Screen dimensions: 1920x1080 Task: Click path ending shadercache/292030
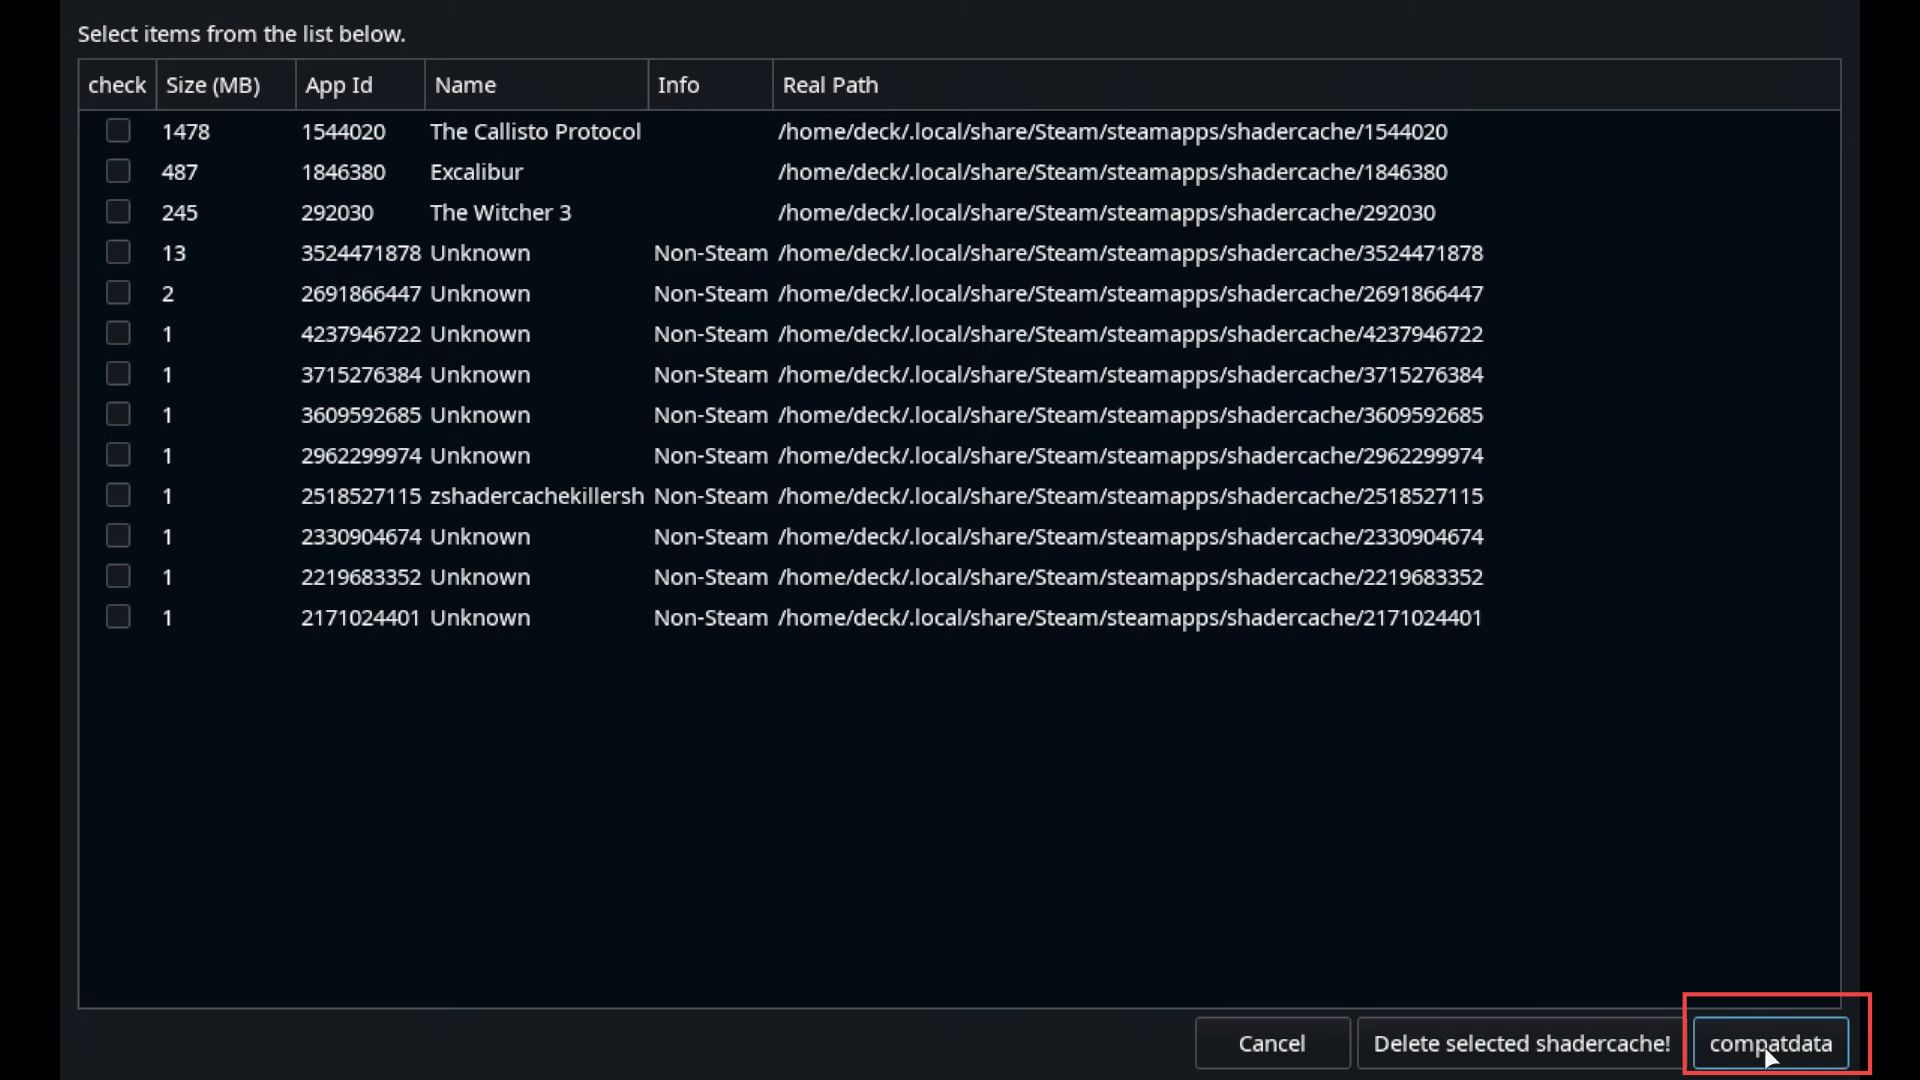pyautogui.click(x=1106, y=212)
